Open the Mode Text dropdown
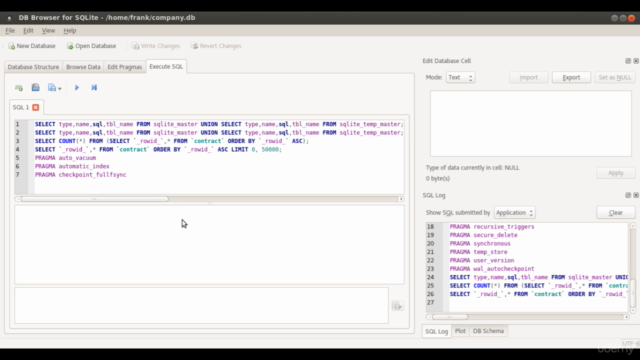This screenshot has width=640, height=360. pyautogui.click(x=460, y=78)
